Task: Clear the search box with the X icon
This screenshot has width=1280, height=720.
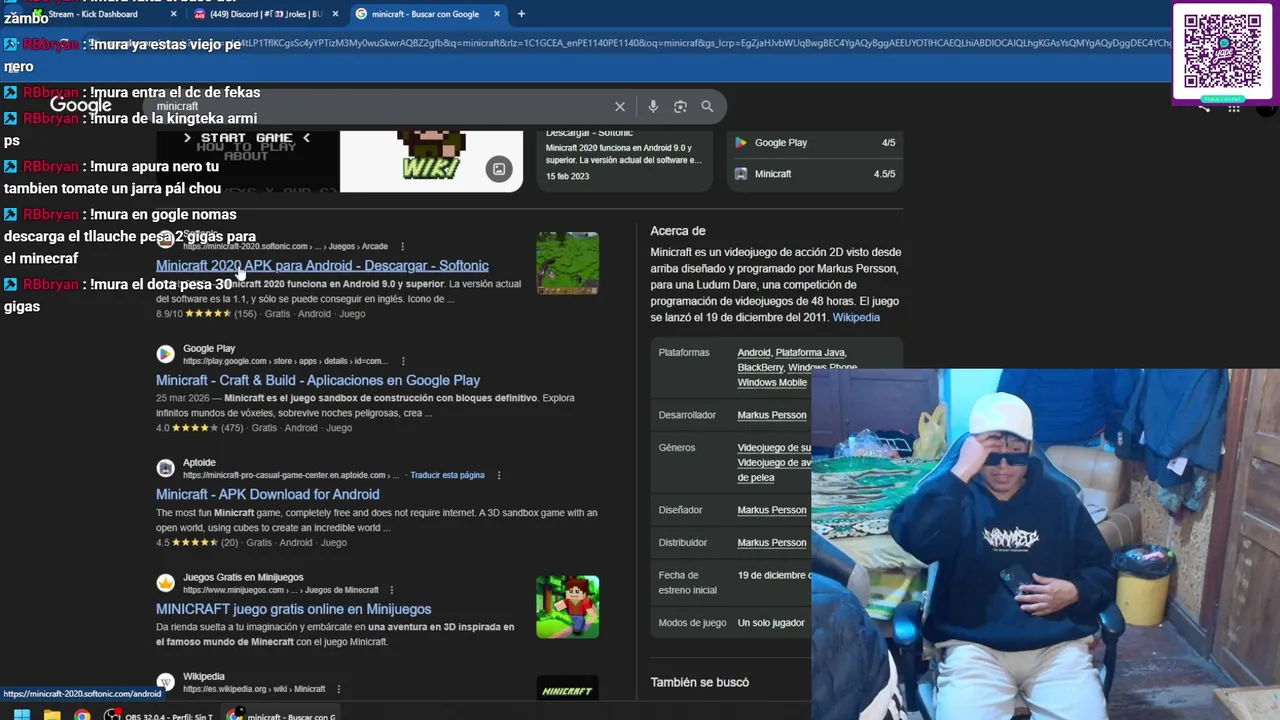Action: [x=620, y=107]
